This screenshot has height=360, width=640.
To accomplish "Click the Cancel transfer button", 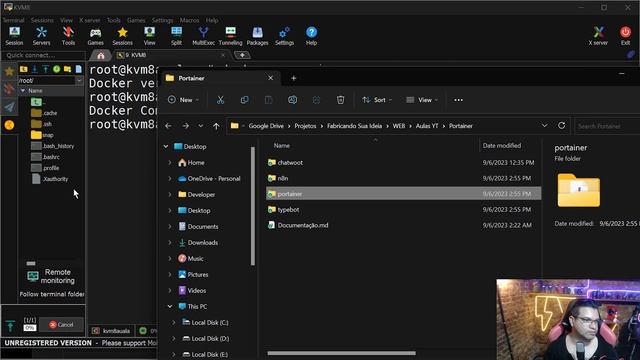I will 61,324.
